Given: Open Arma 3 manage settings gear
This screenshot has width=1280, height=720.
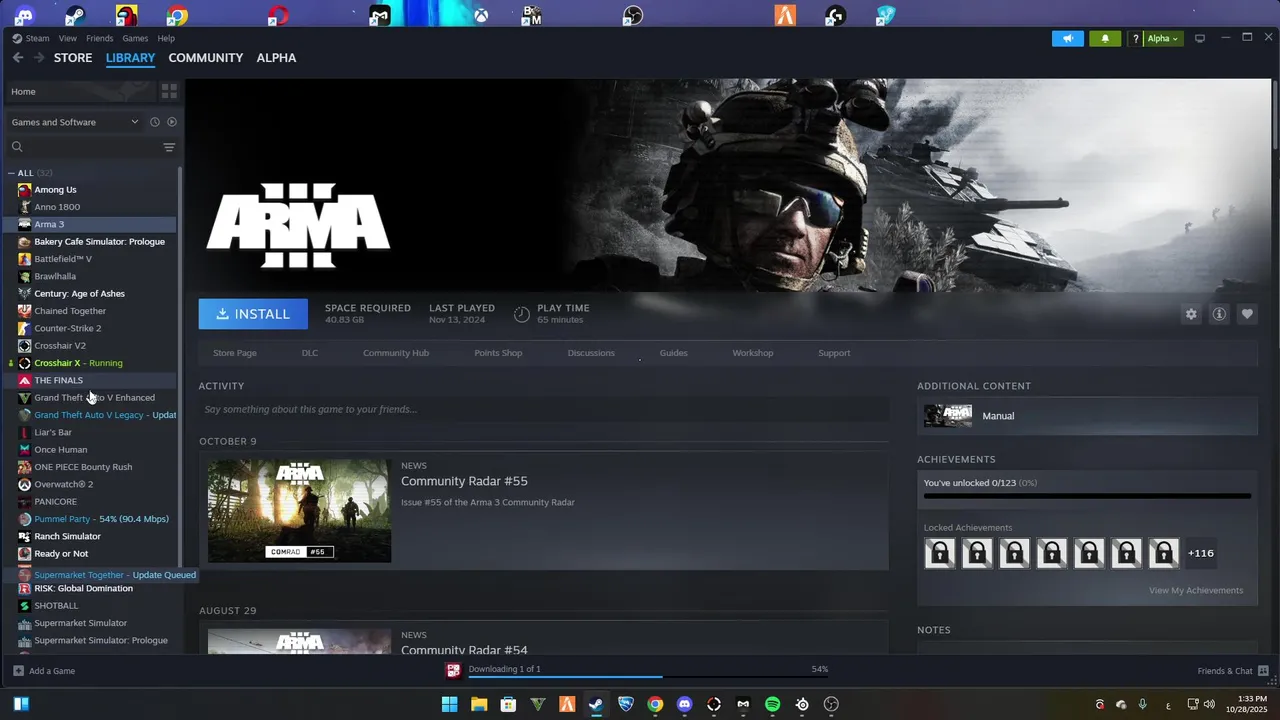Looking at the screenshot, I should [1191, 314].
